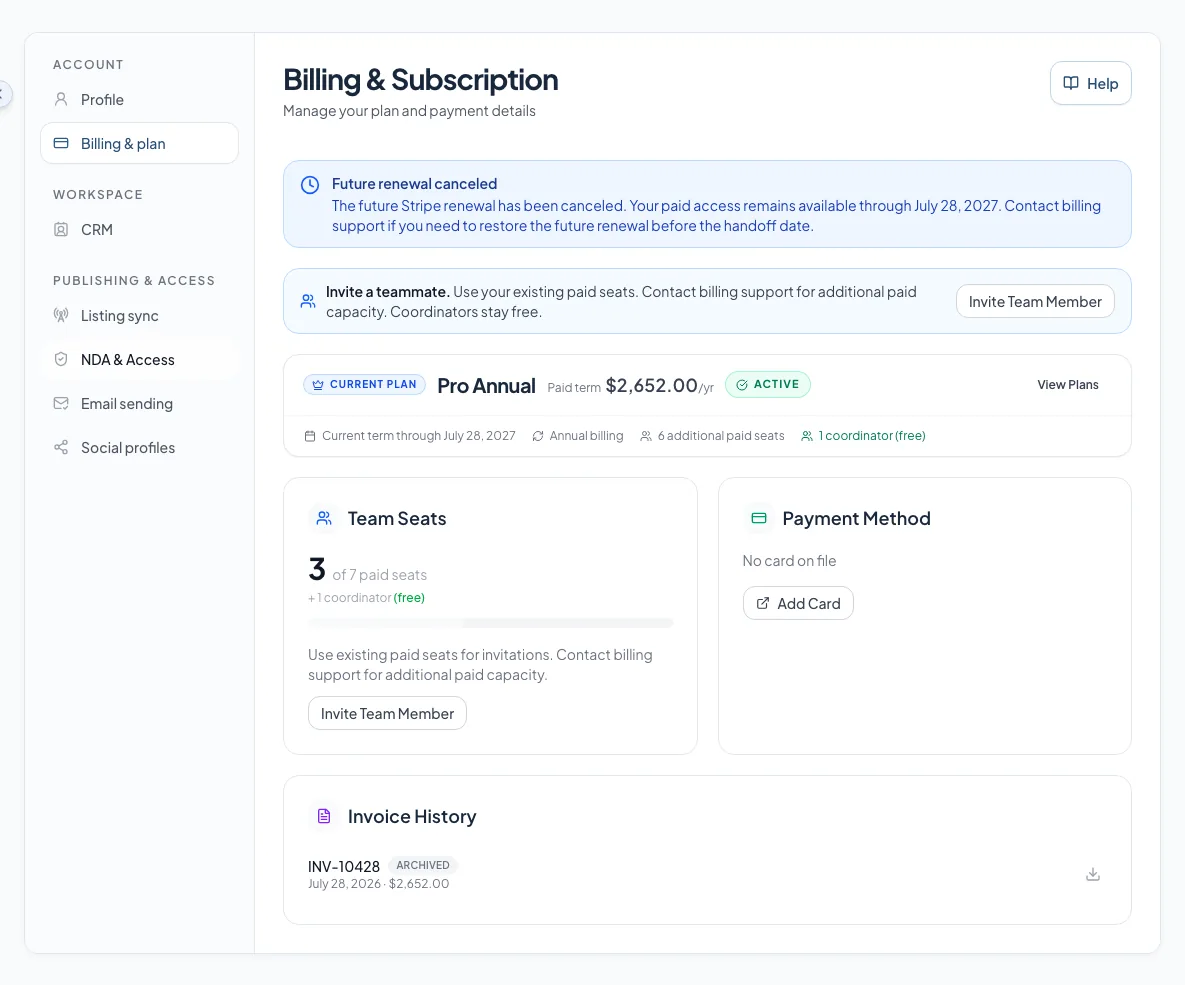Click the refresh icon by Annual billing
1185x985 pixels.
(538, 436)
